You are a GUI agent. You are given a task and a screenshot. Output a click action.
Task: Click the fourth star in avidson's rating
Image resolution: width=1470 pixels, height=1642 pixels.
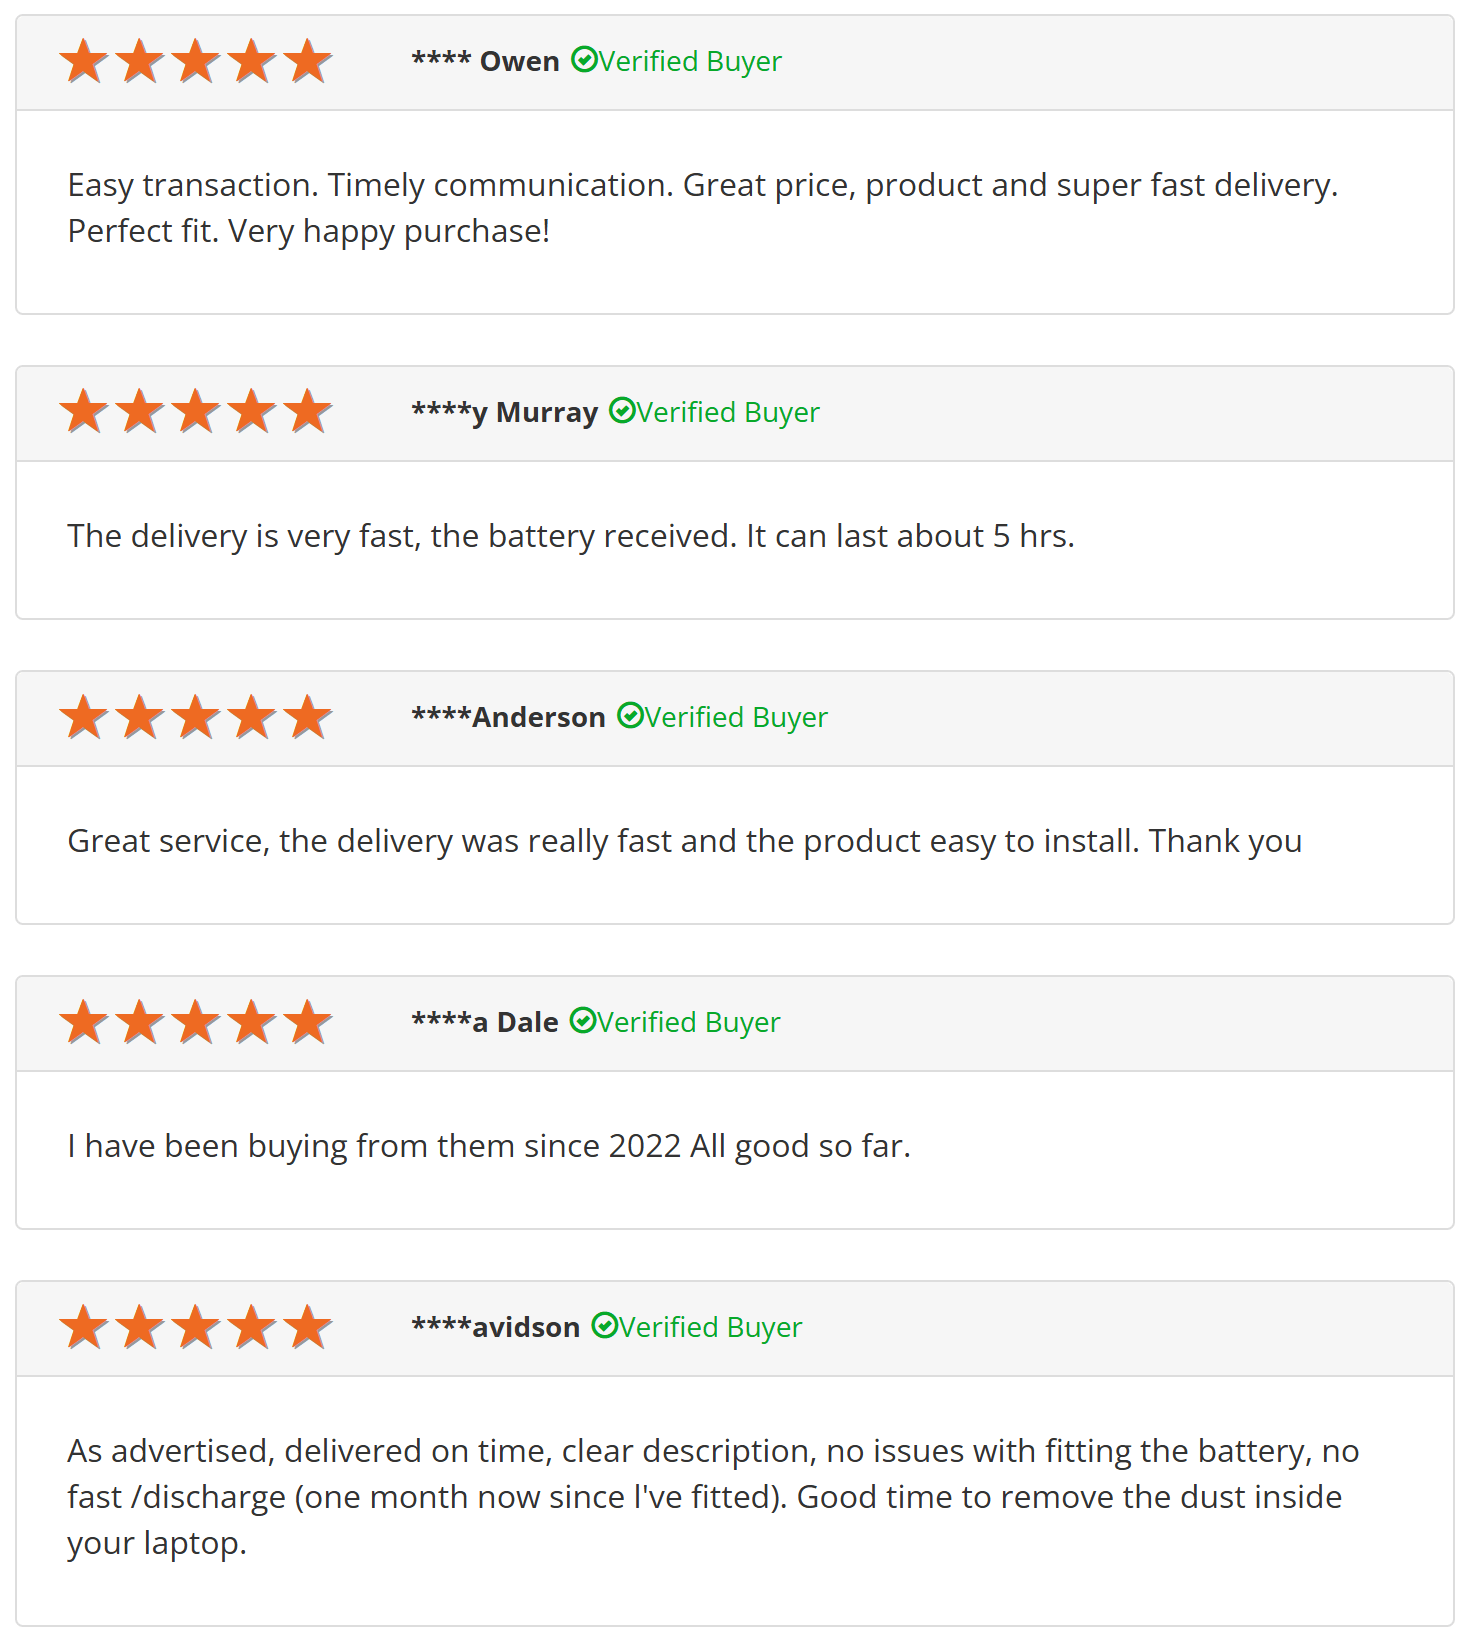252,1327
